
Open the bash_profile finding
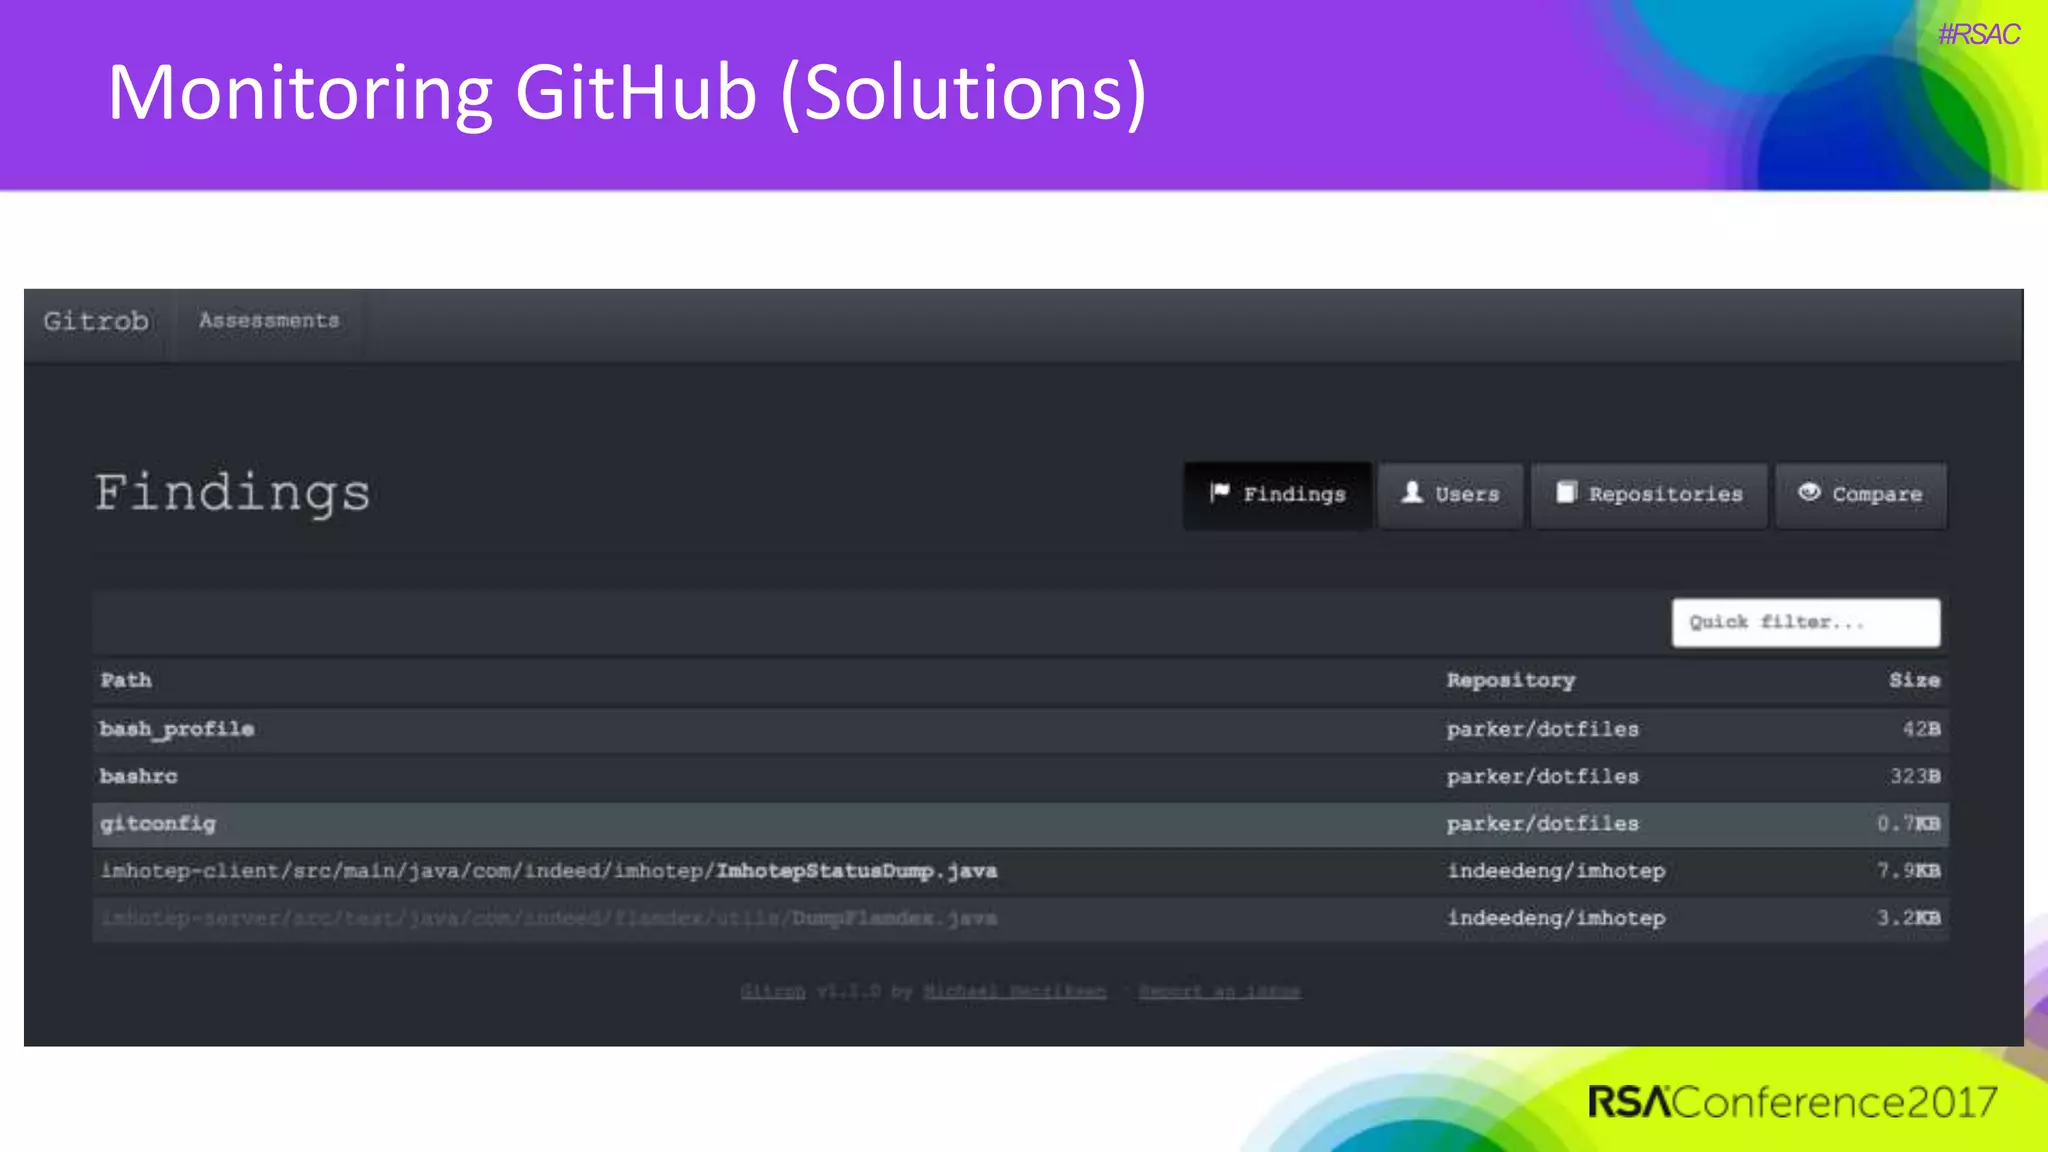pyautogui.click(x=177, y=729)
